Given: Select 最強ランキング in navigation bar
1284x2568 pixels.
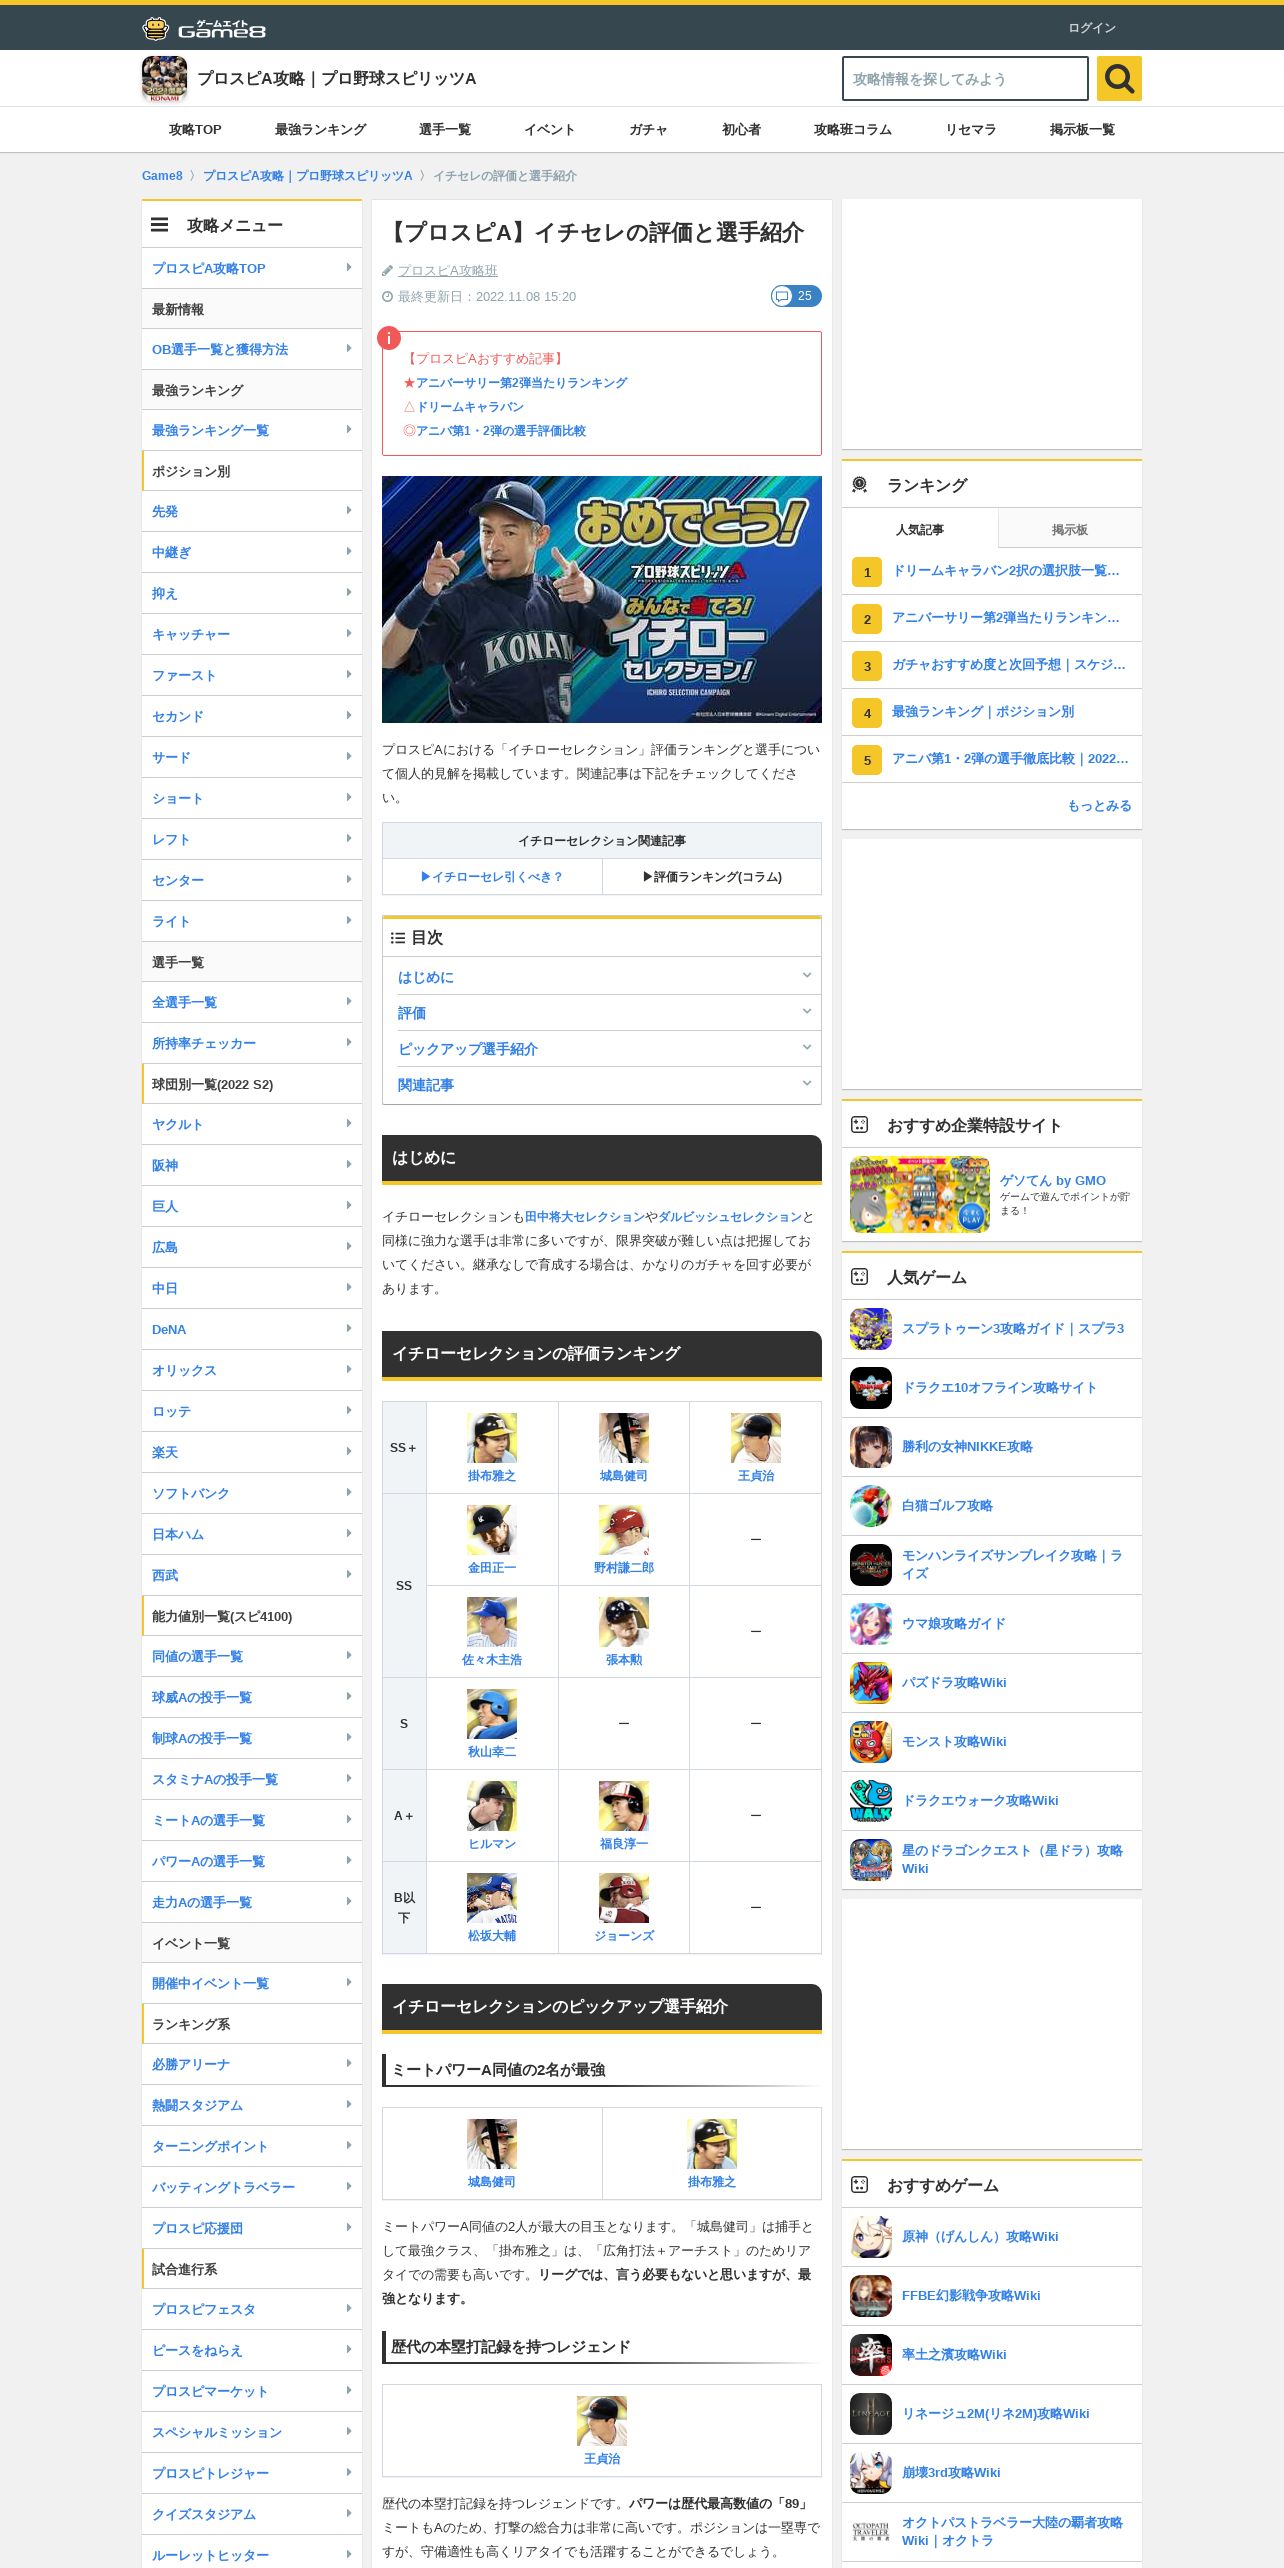Looking at the screenshot, I should point(320,130).
